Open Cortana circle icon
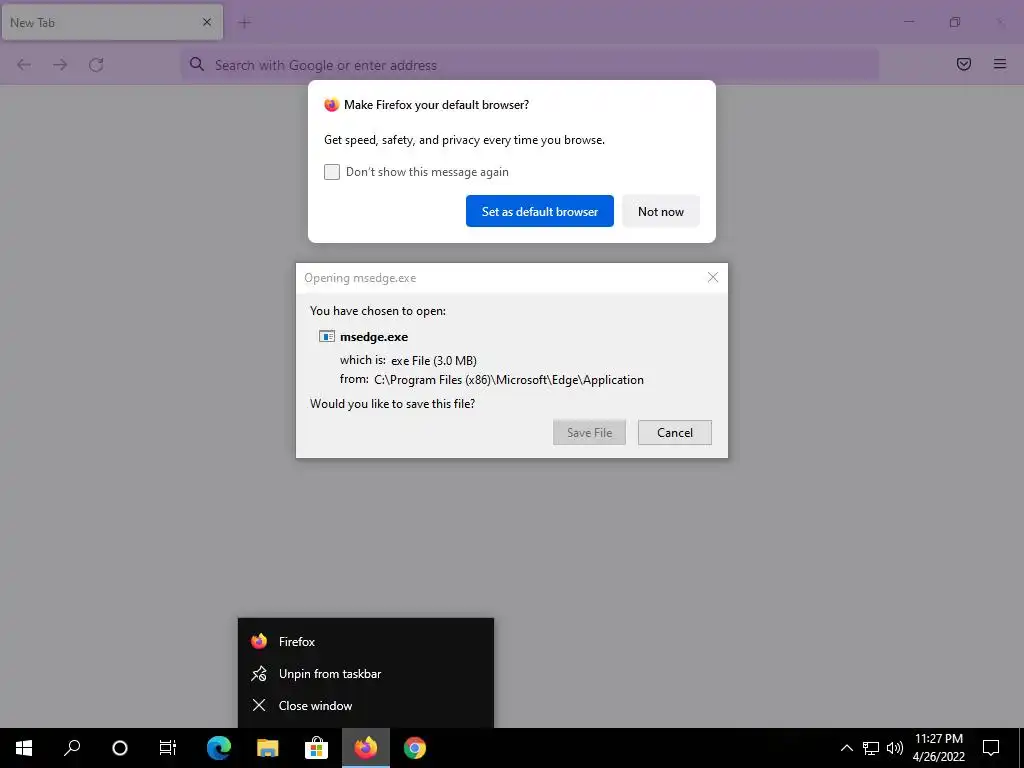The height and width of the screenshot is (768, 1024). click(120, 748)
